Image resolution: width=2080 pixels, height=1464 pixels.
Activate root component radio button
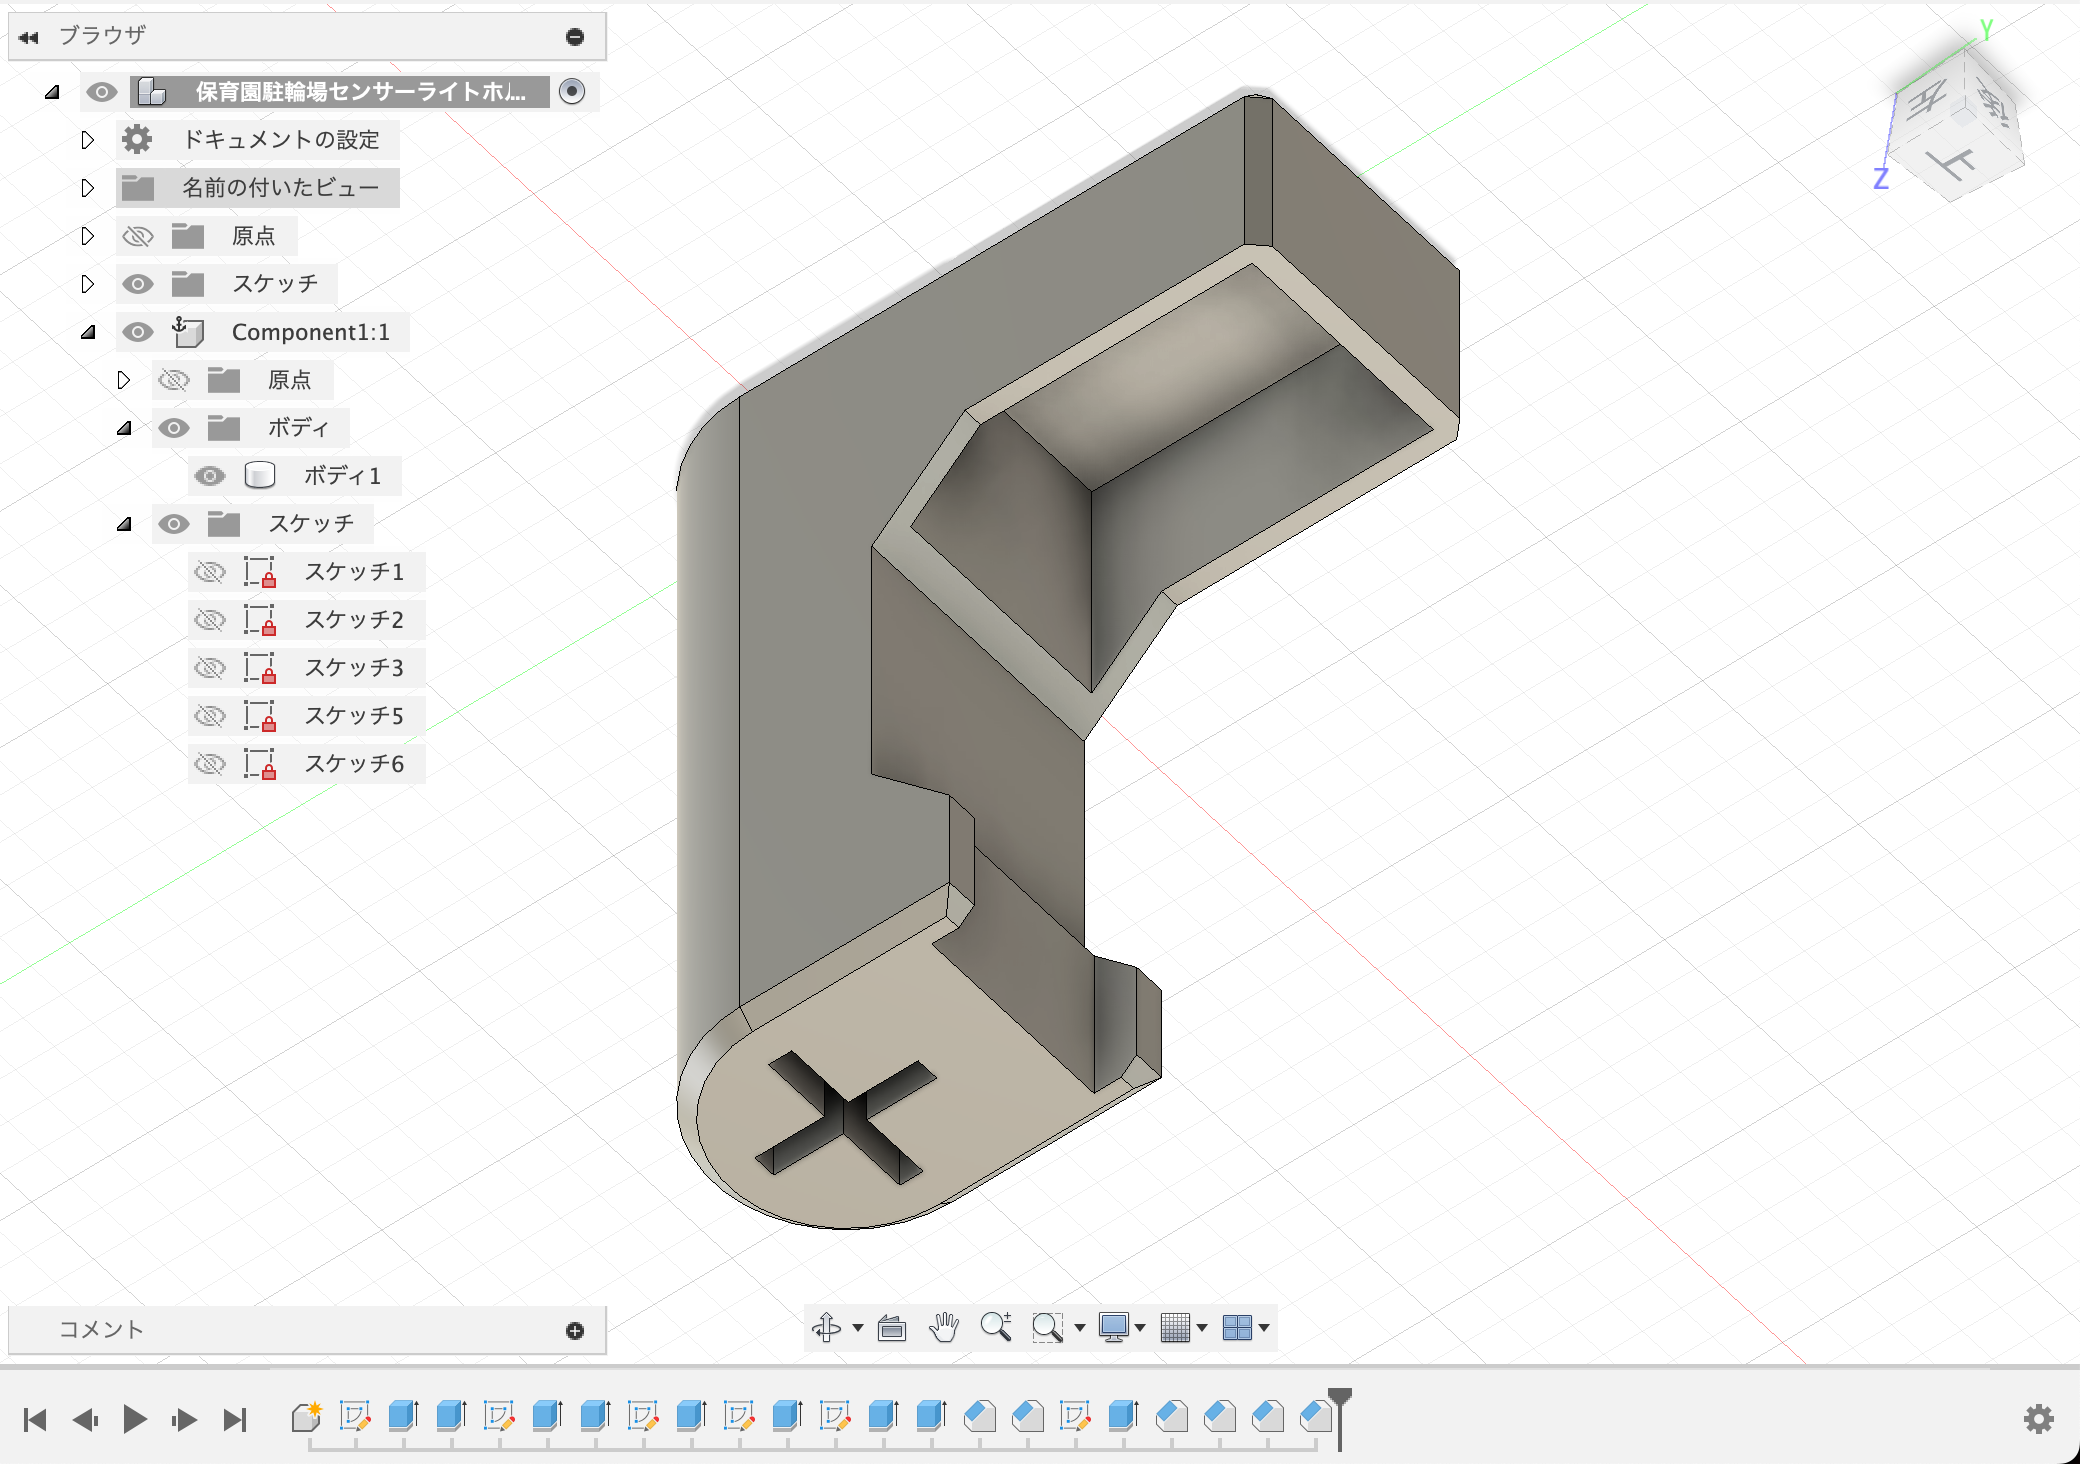572,92
